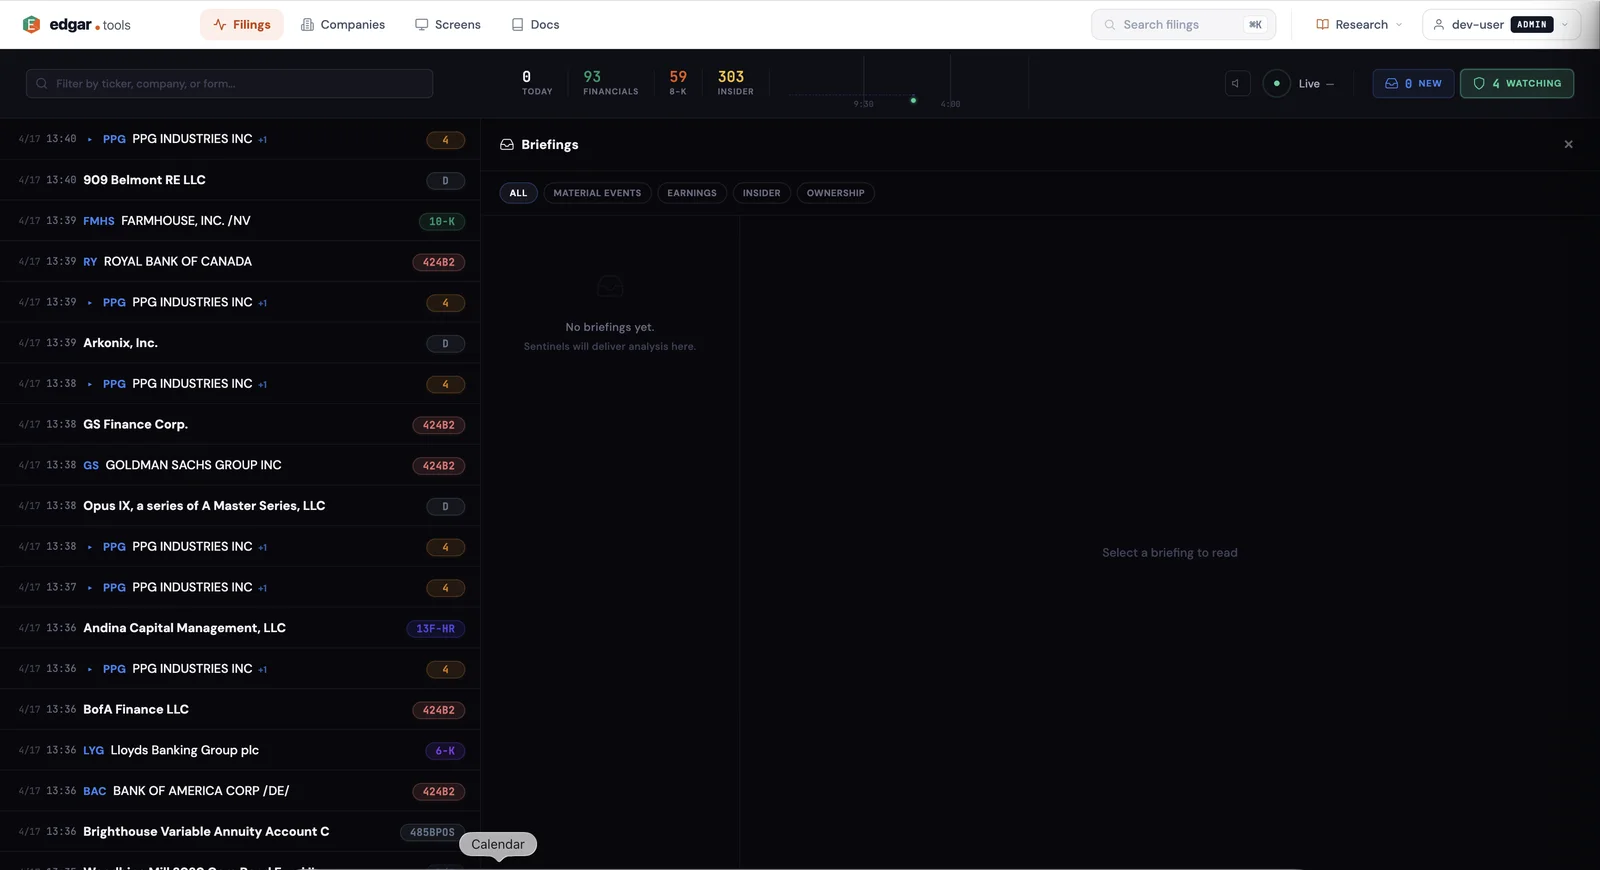Expand the 13:36 PPG INDUSTRIES row
The height and width of the screenshot is (870, 1600).
click(x=89, y=669)
